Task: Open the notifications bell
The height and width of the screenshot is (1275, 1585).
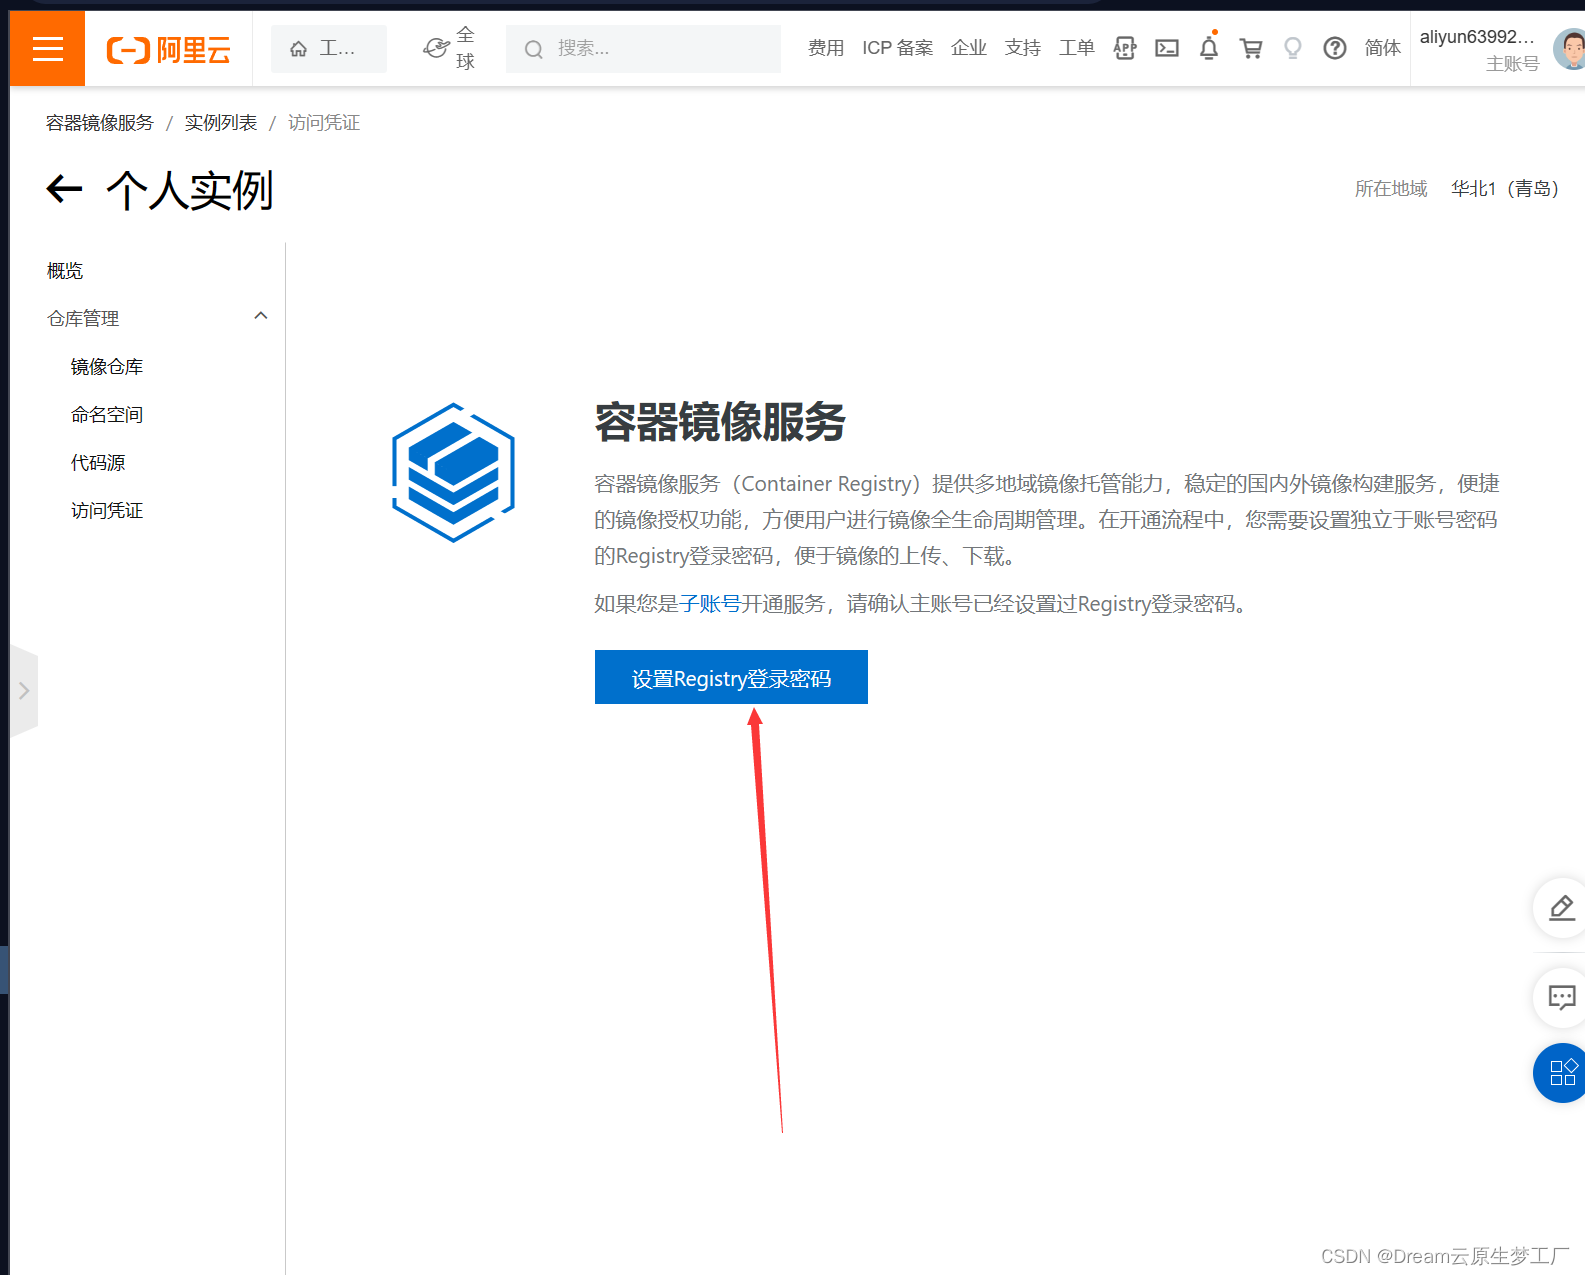Action: (x=1209, y=48)
